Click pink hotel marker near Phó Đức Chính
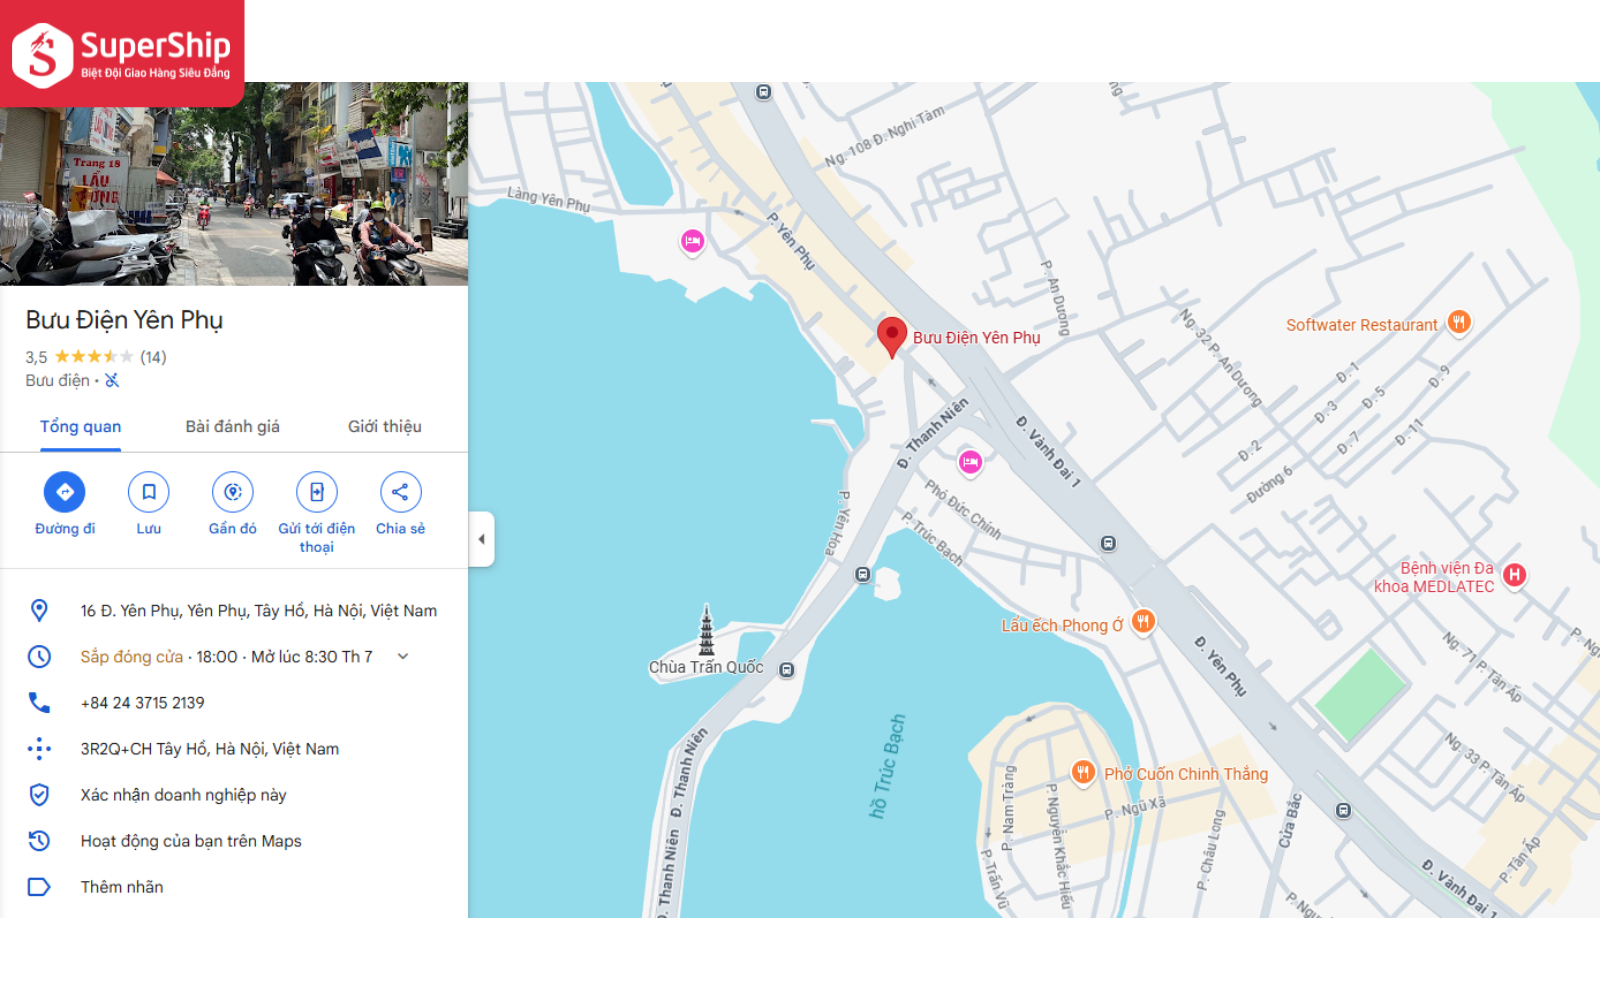 970,462
